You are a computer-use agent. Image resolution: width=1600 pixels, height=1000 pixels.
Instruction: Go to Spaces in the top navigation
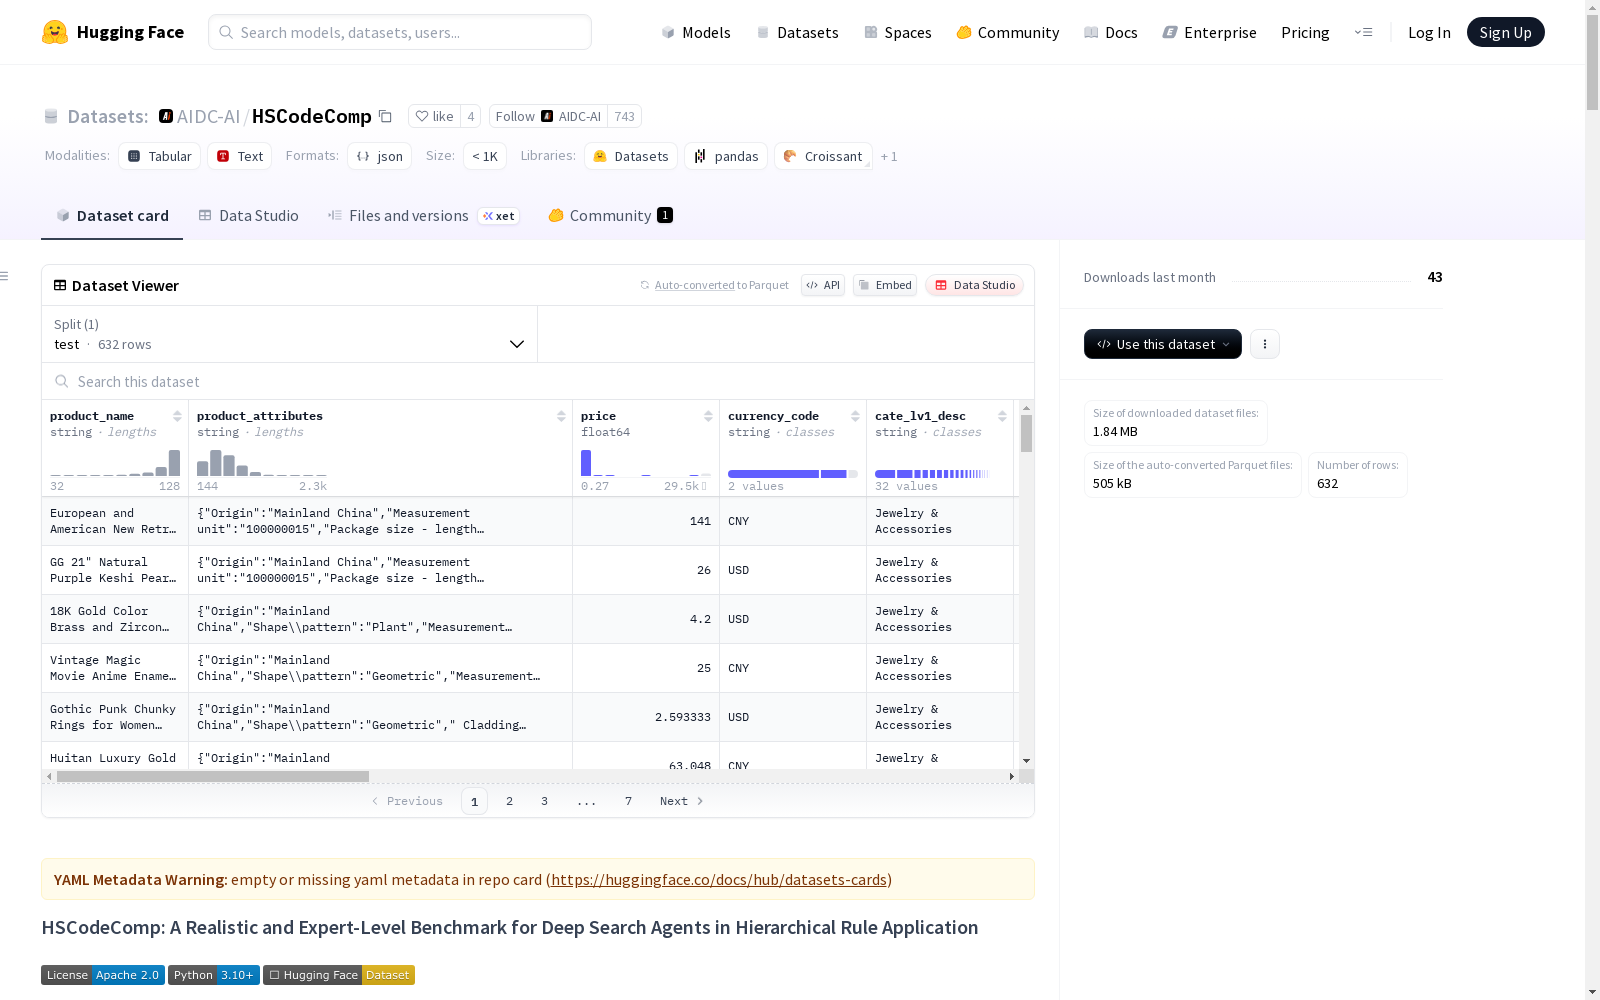(x=898, y=32)
